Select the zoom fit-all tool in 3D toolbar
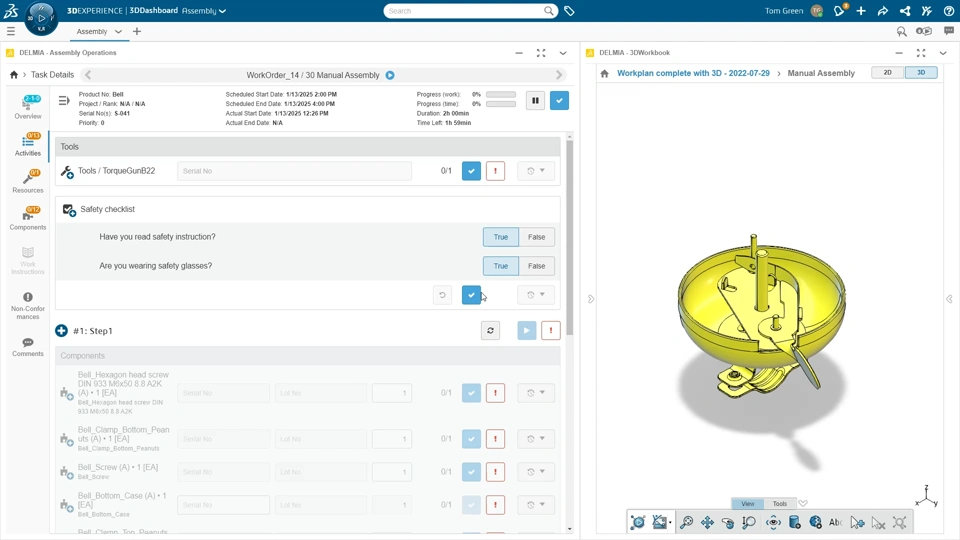 tap(686, 522)
